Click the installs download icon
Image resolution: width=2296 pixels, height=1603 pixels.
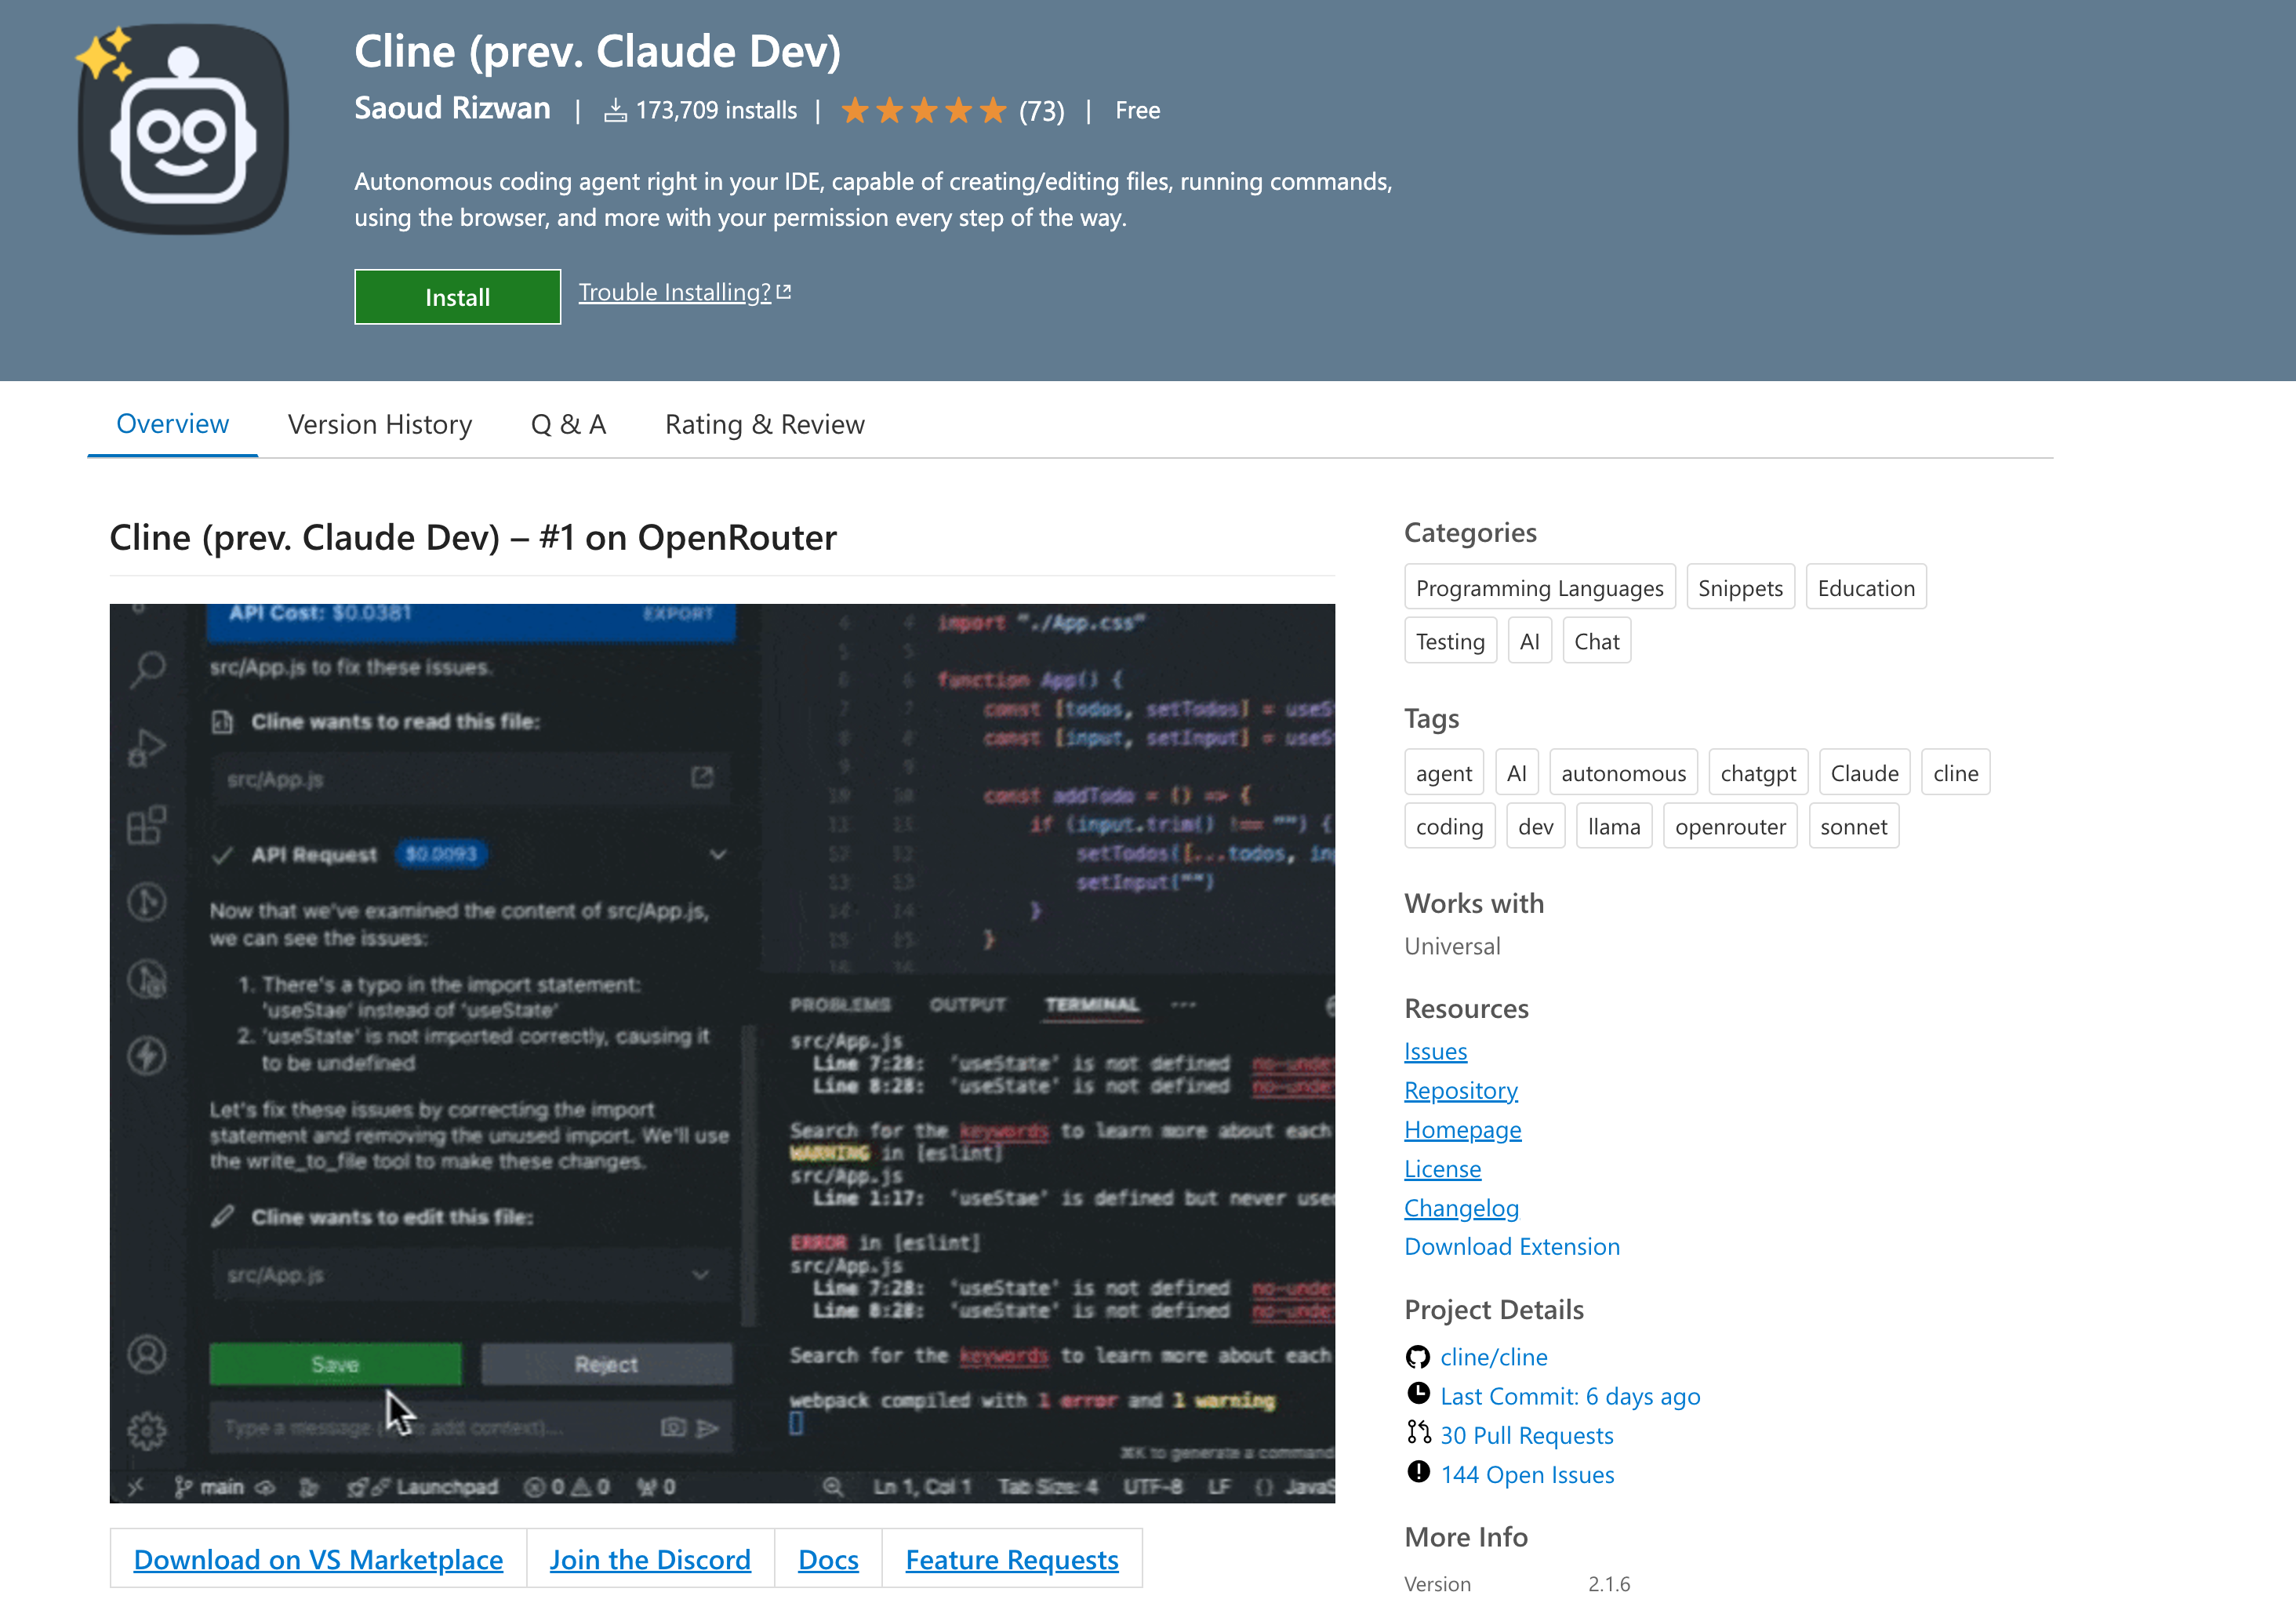(x=615, y=110)
